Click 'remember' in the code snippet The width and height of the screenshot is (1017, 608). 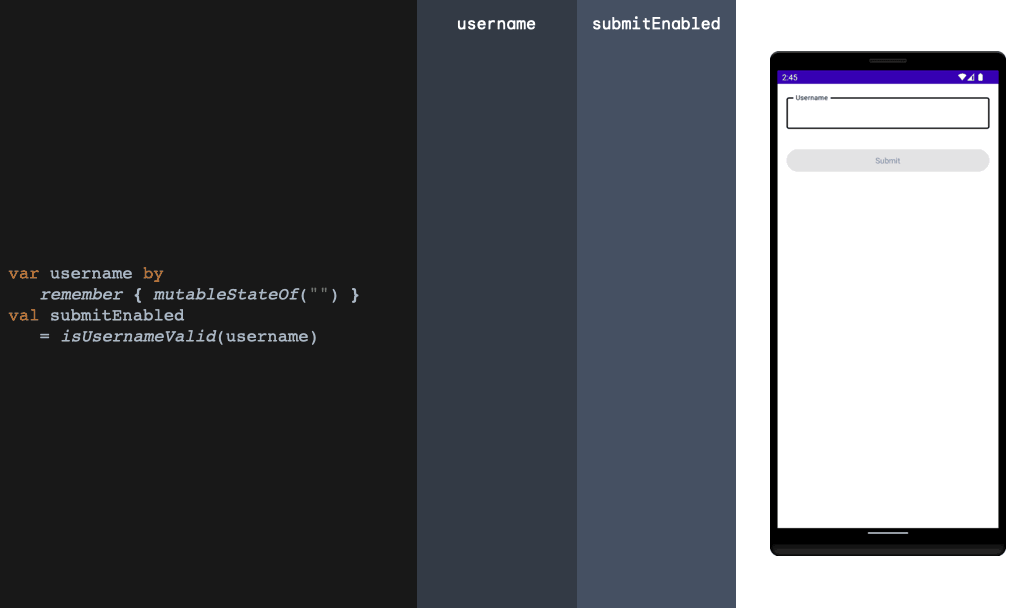click(x=83, y=295)
